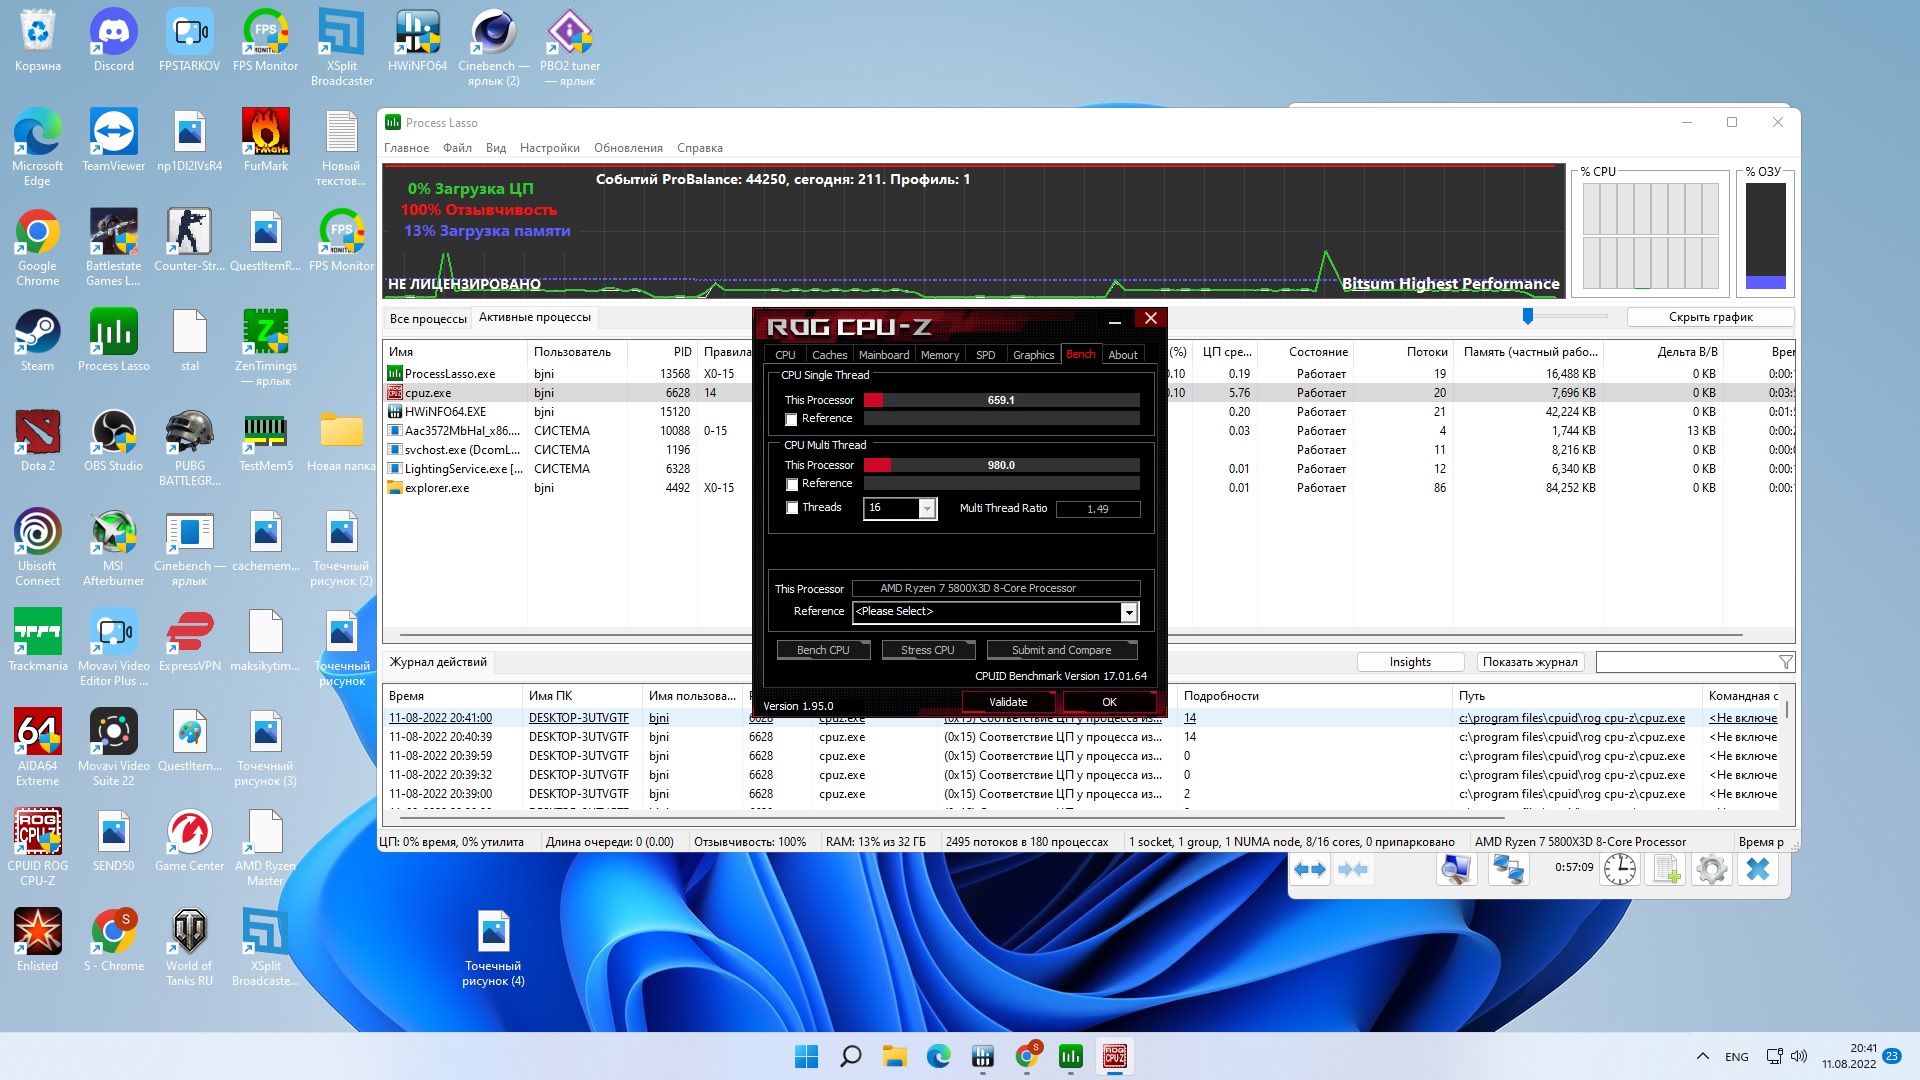Screen dimensions: 1920x1080
Task: Open the Threads count dropdown
Action: point(927,509)
